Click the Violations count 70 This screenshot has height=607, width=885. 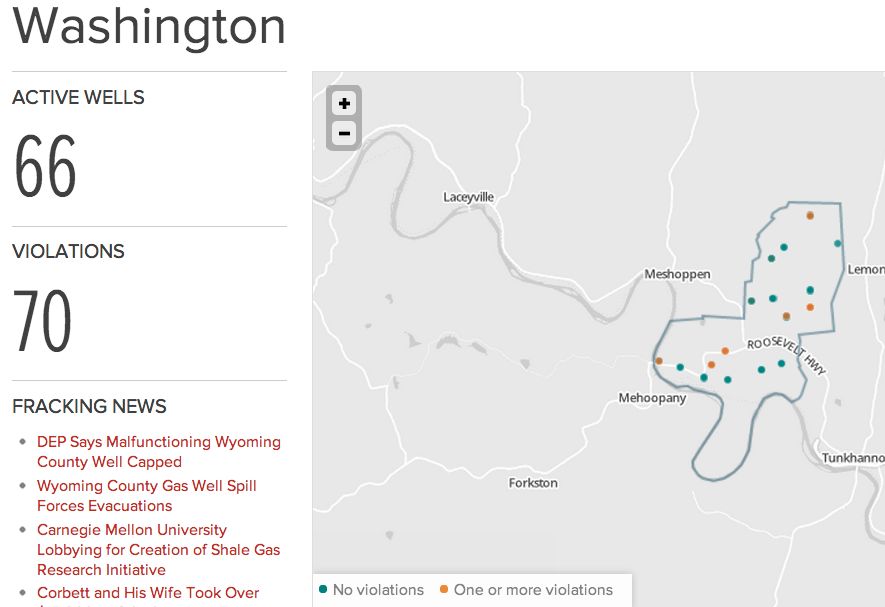43,321
